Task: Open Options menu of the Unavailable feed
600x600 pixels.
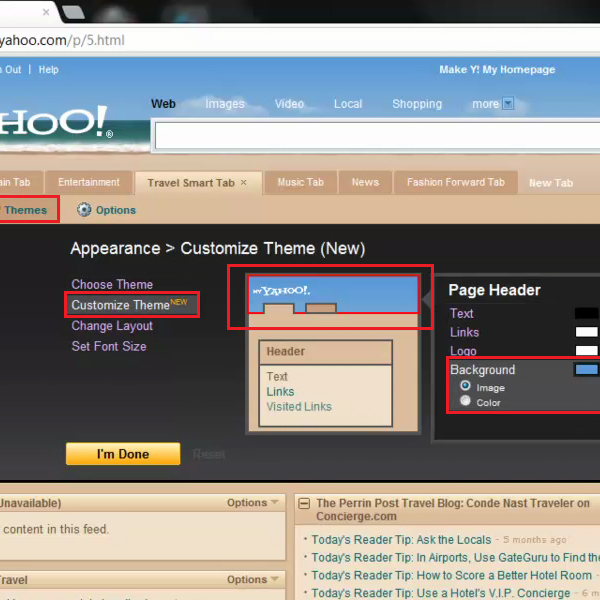Action: pyautogui.click(x=252, y=502)
